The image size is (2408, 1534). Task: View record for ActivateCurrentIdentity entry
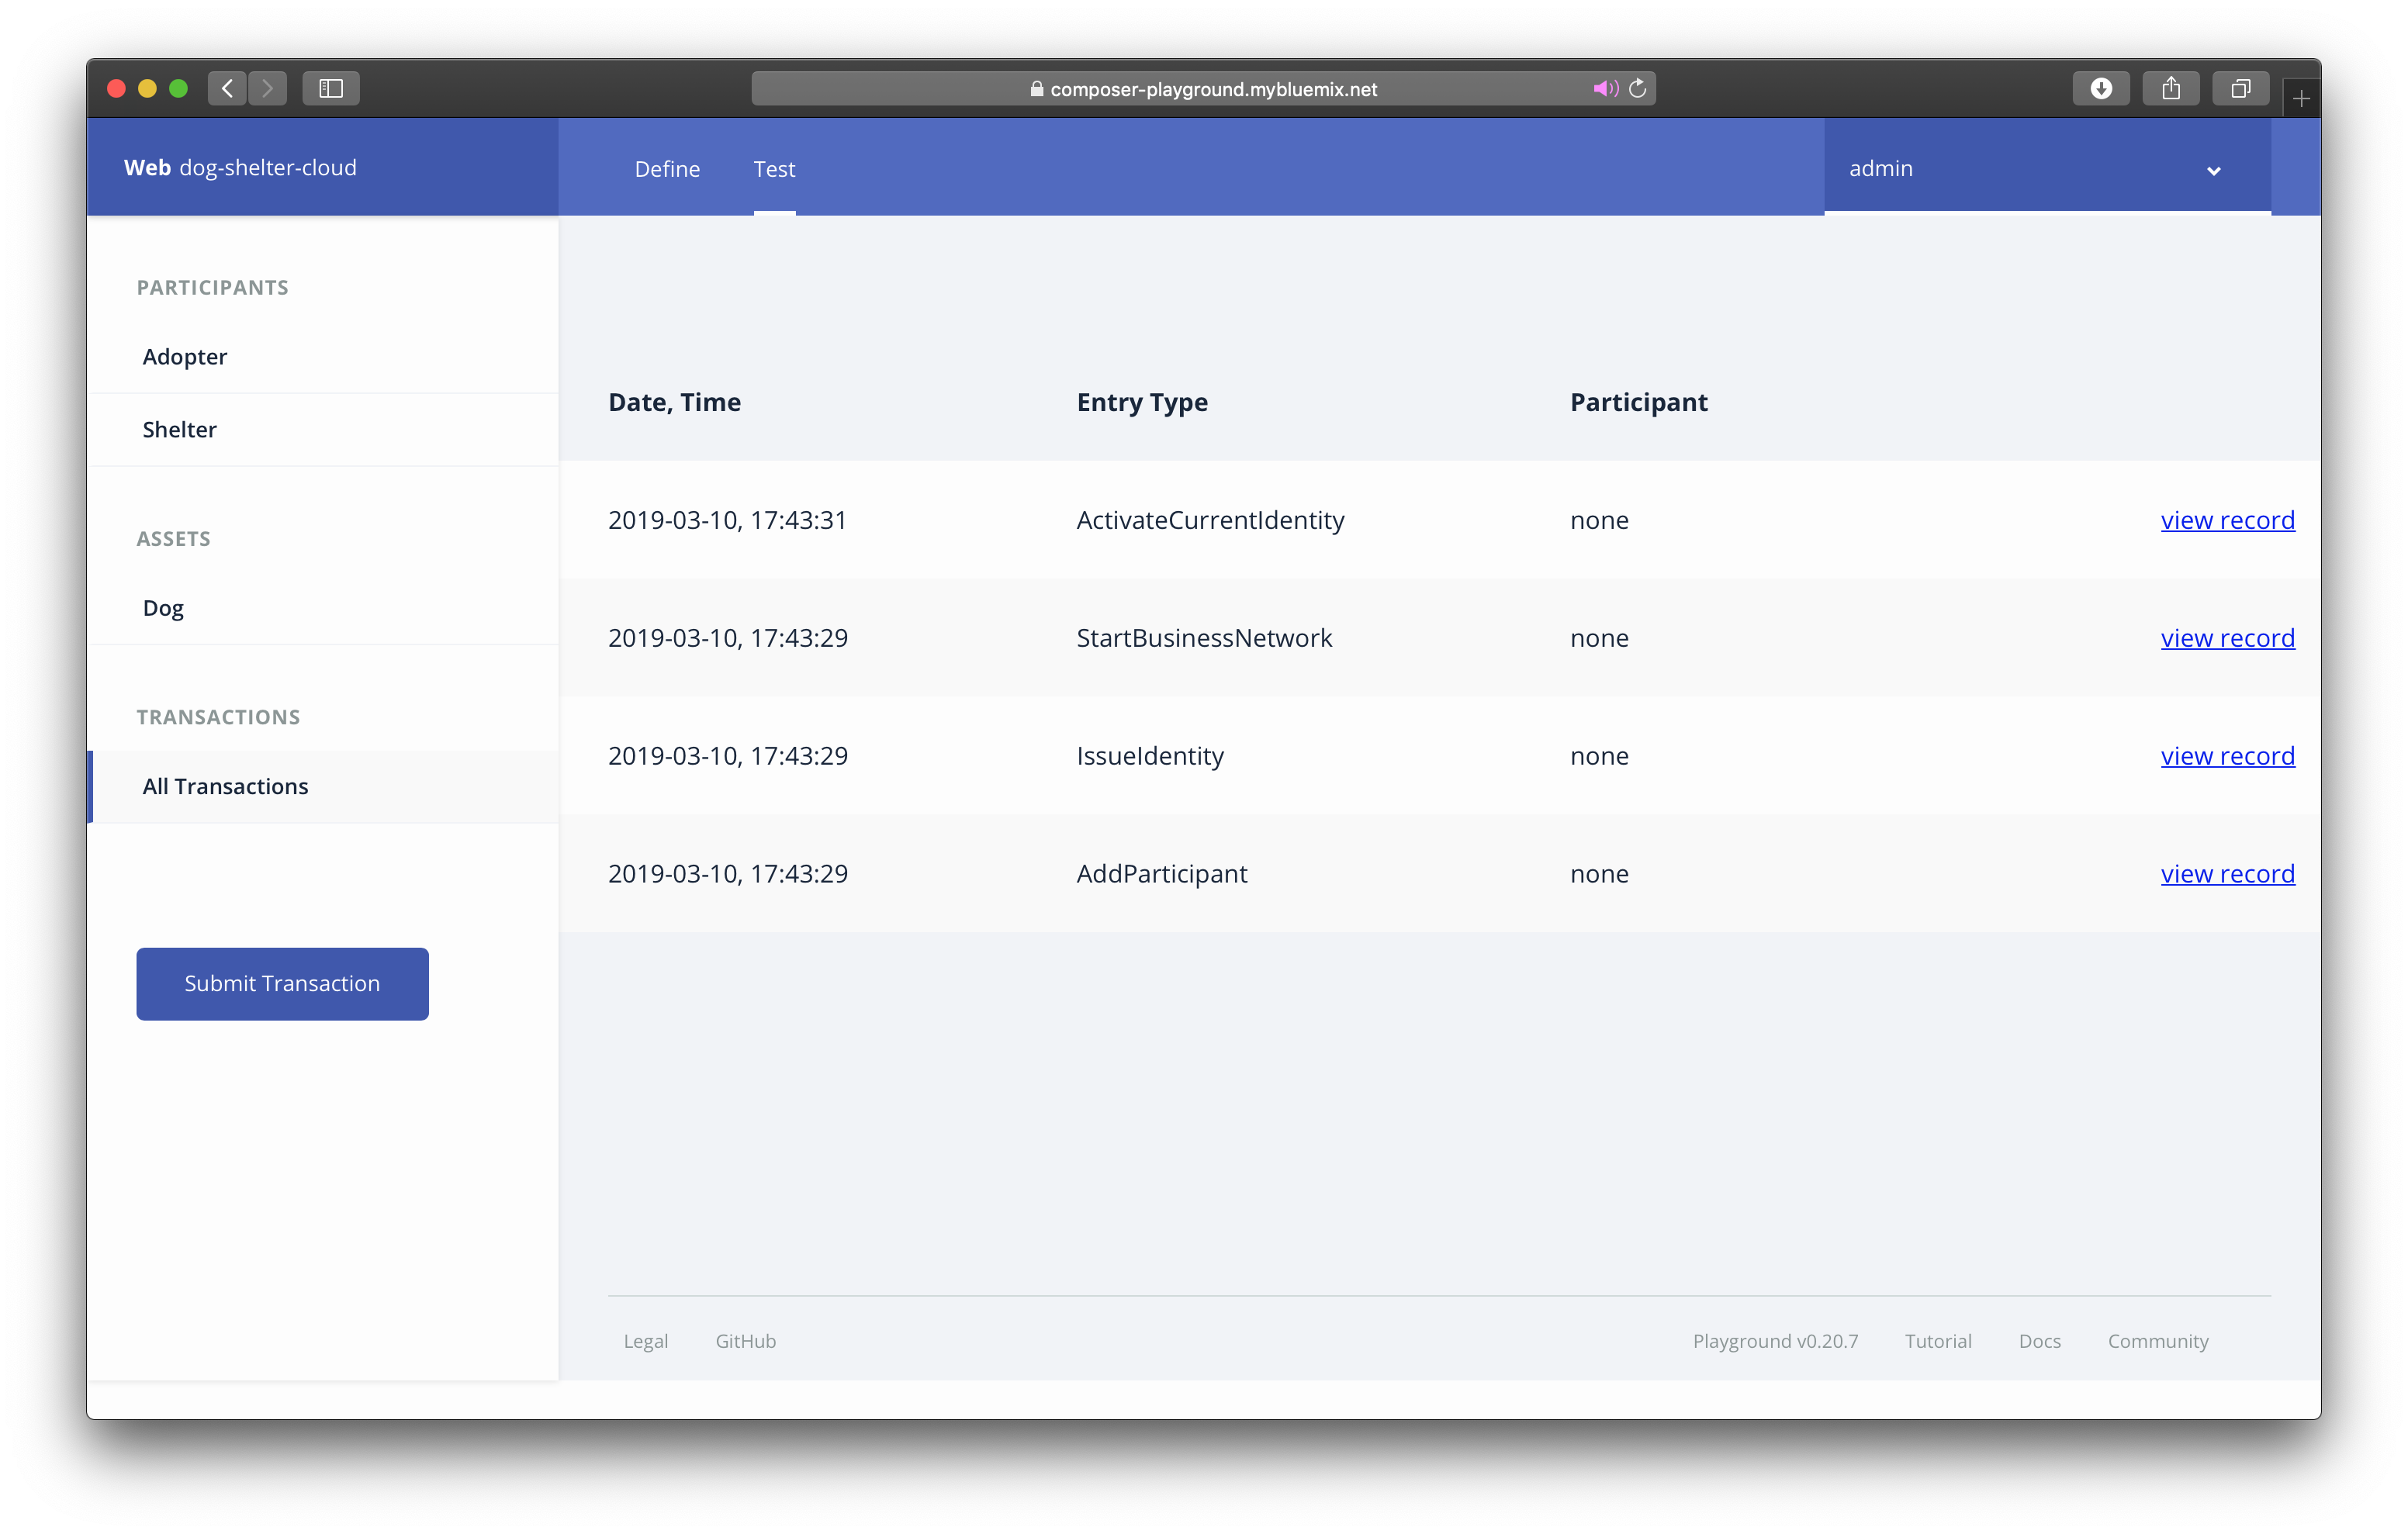[2227, 520]
